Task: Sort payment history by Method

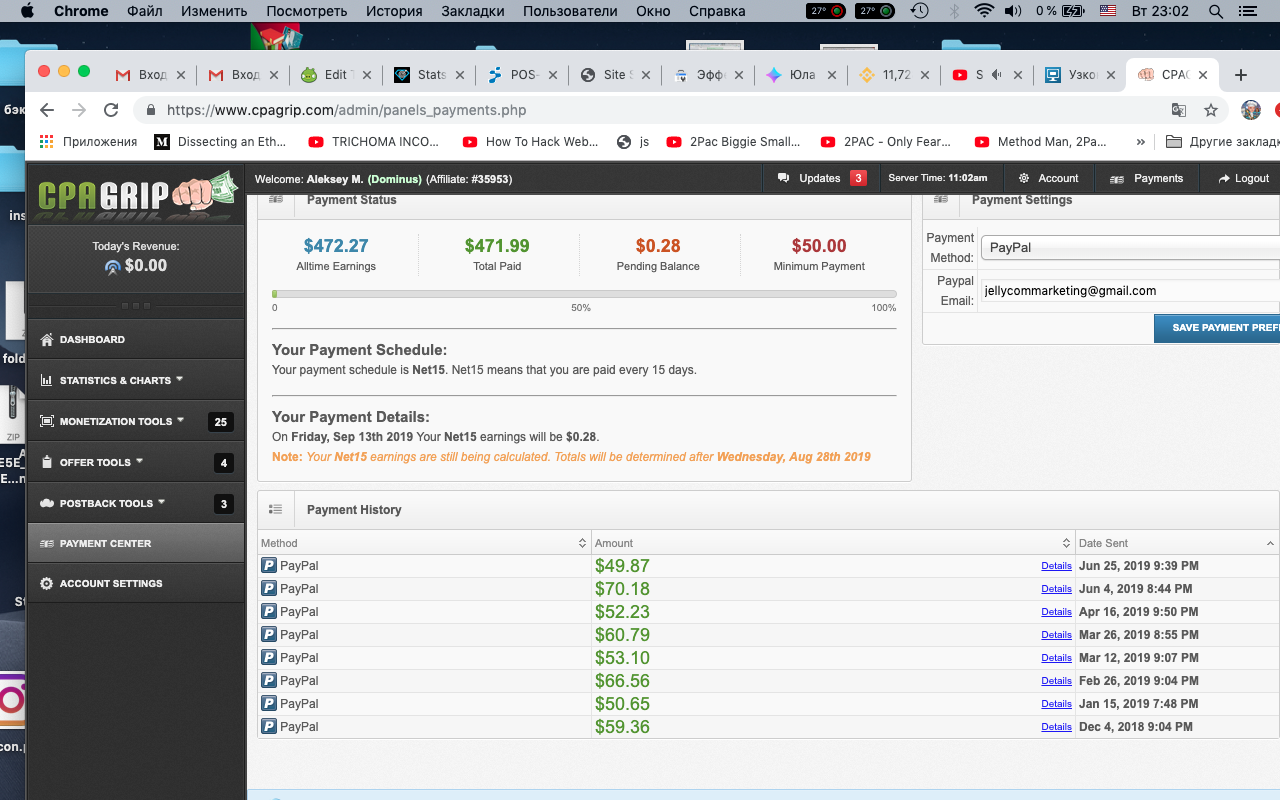Action: coord(424,543)
